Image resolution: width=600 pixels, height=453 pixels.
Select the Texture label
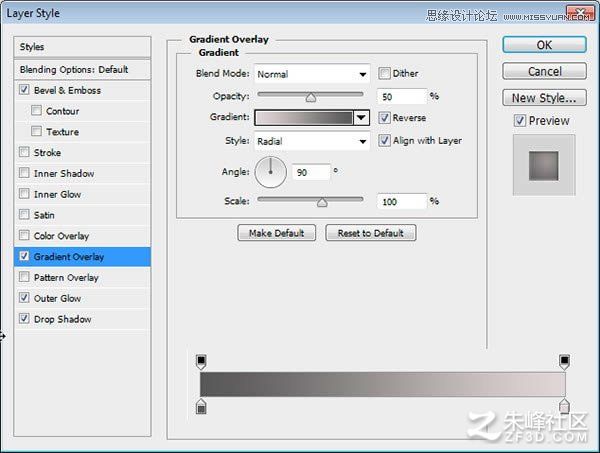[62, 132]
